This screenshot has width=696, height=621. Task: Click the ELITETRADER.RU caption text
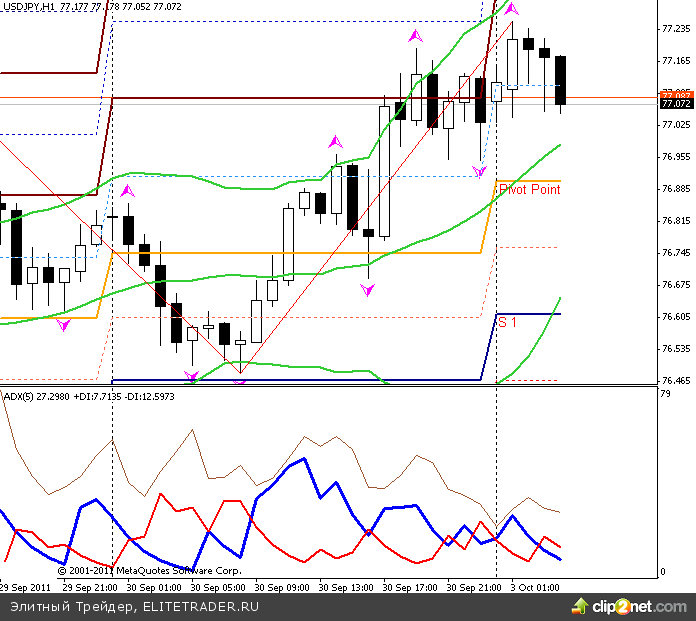tap(200, 607)
